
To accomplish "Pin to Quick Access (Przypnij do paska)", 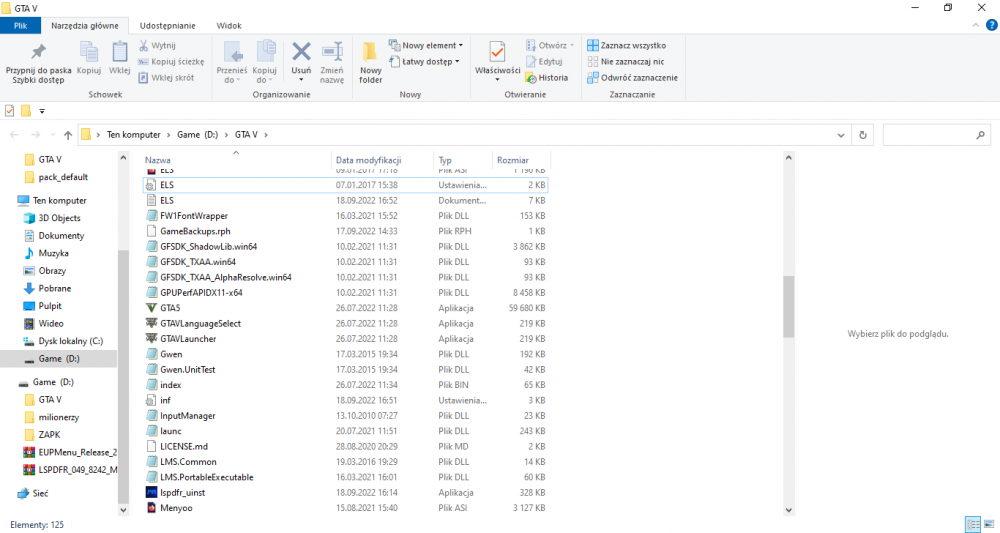I will 38,63.
